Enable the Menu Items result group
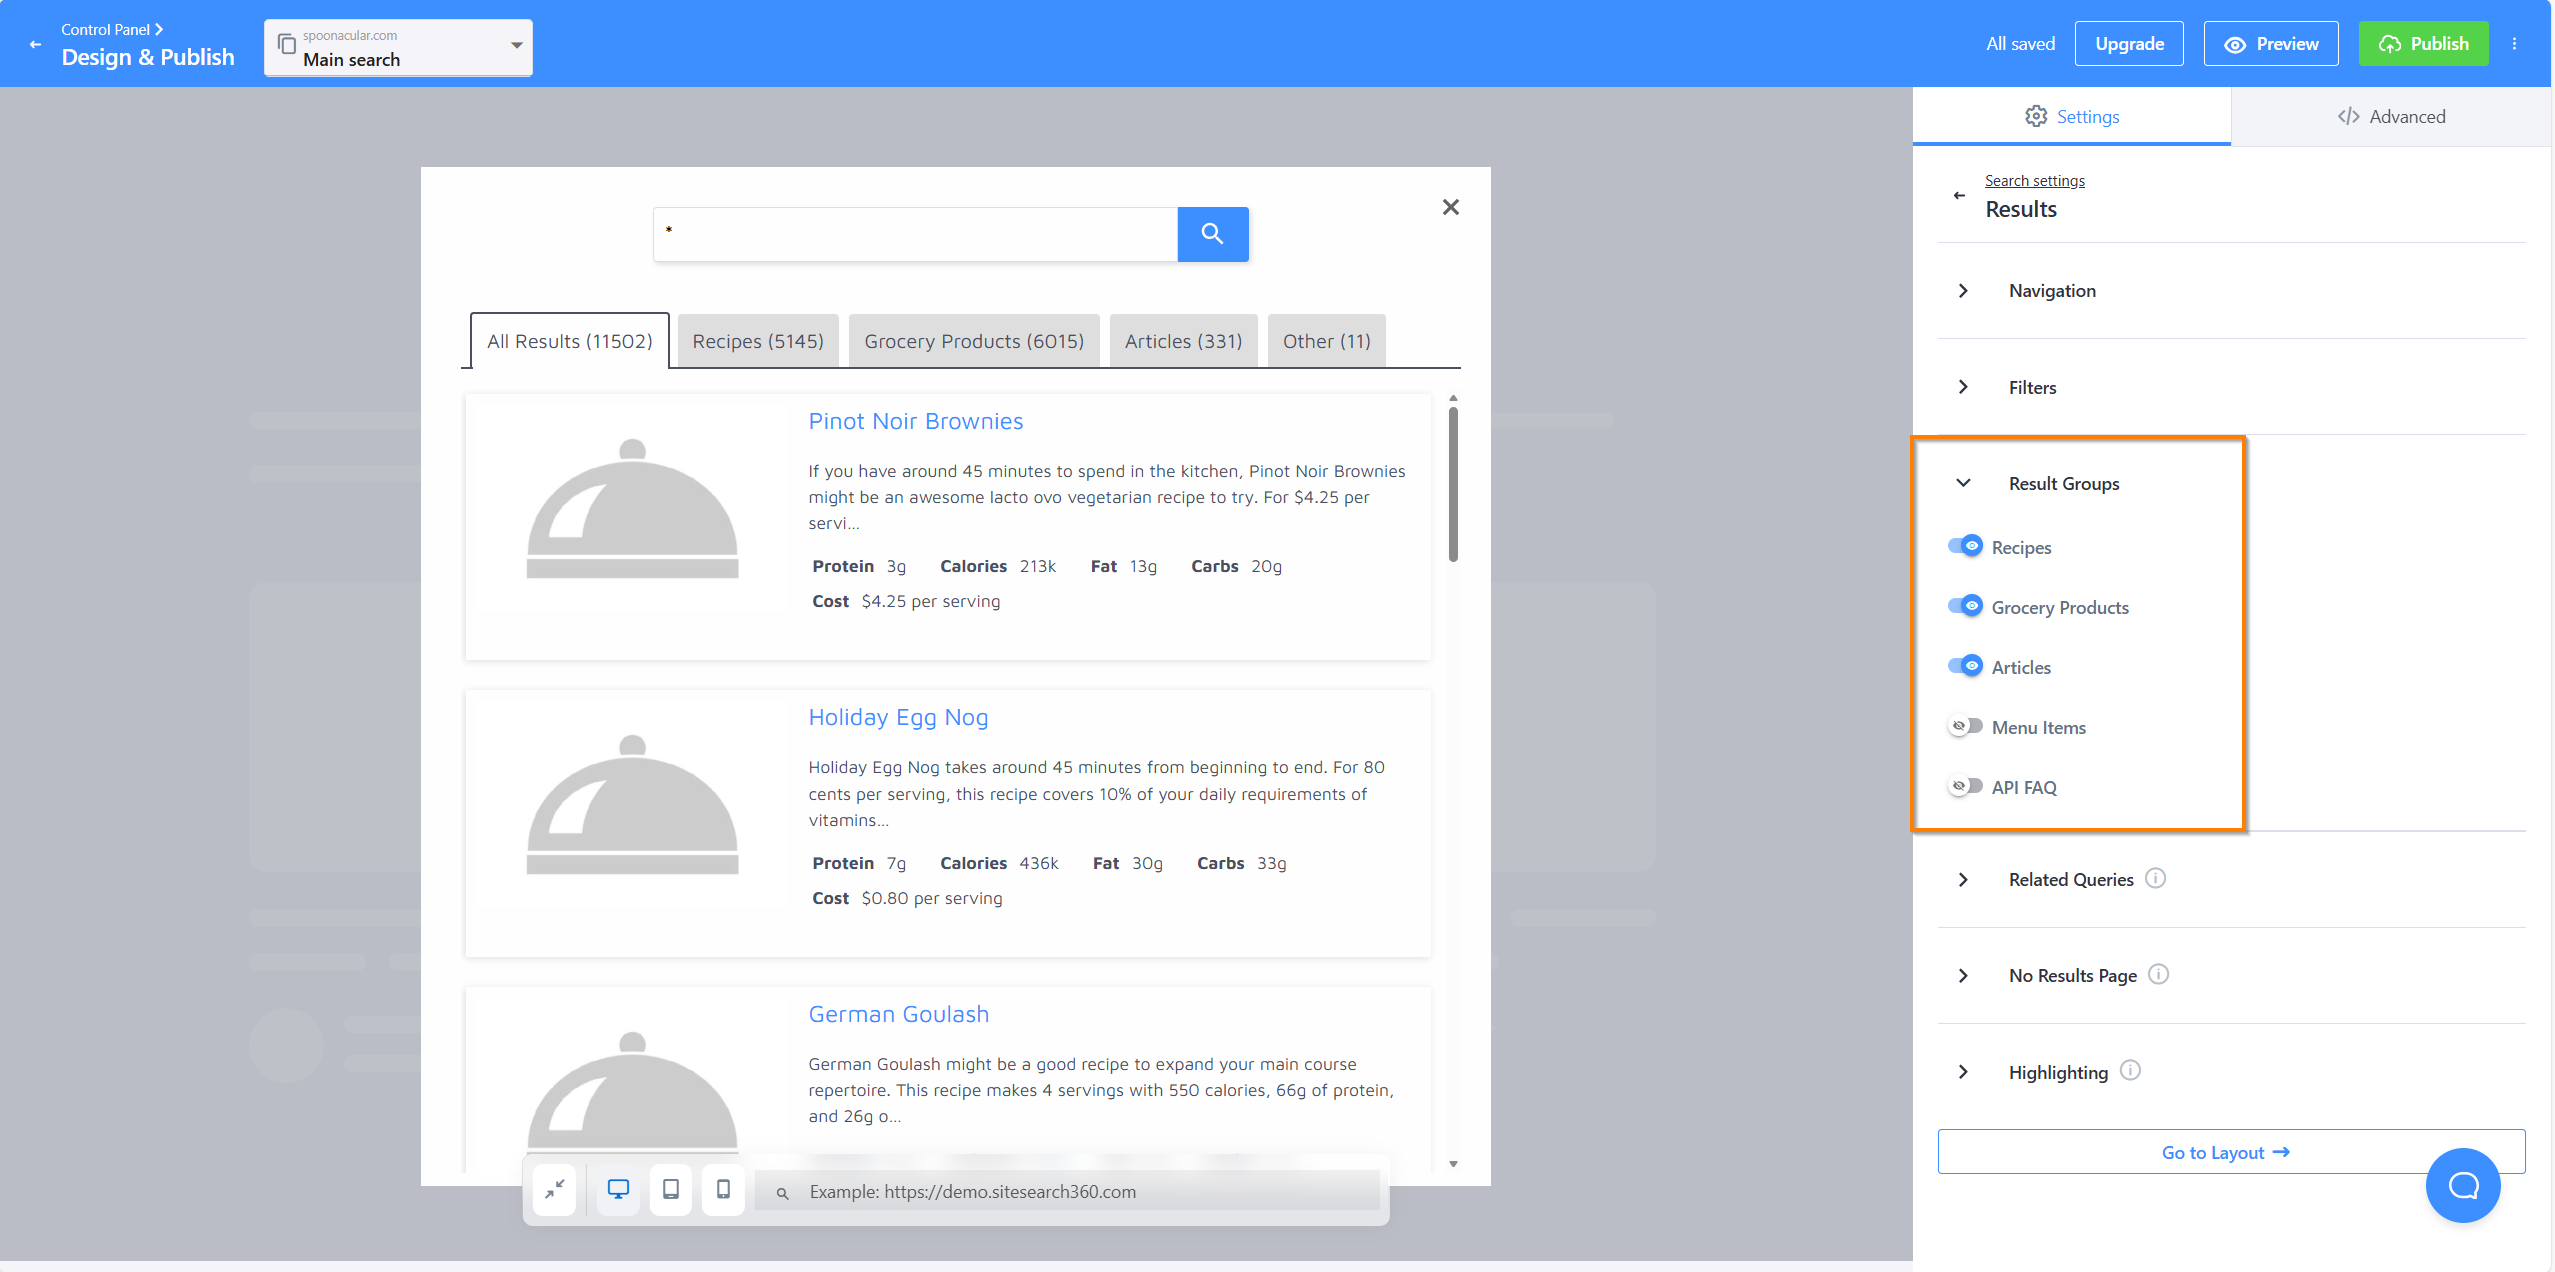Image resolution: width=2555 pixels, height=1272 pixels. [x=1965, y=726]
